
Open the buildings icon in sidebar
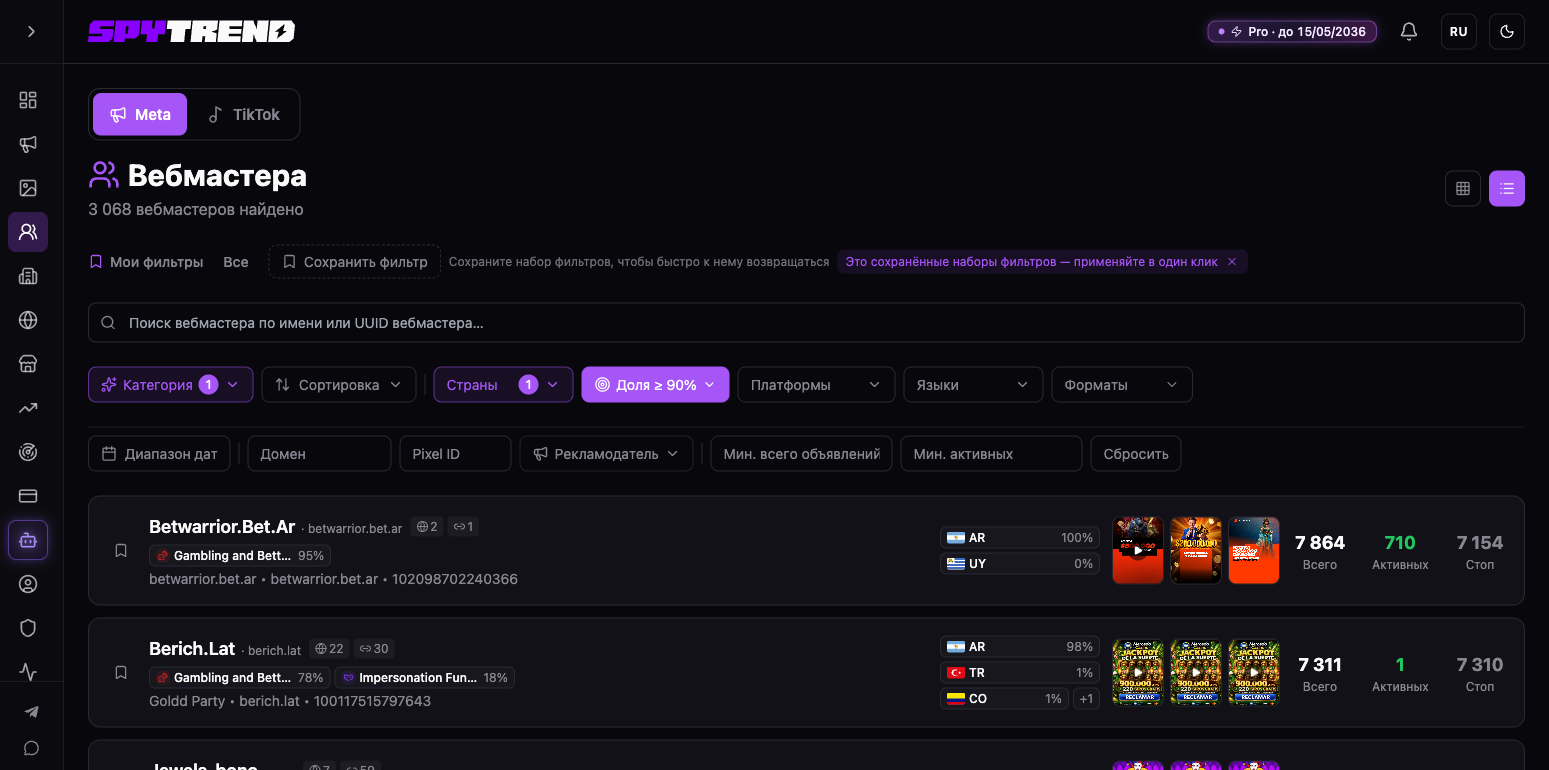[28, 276]
